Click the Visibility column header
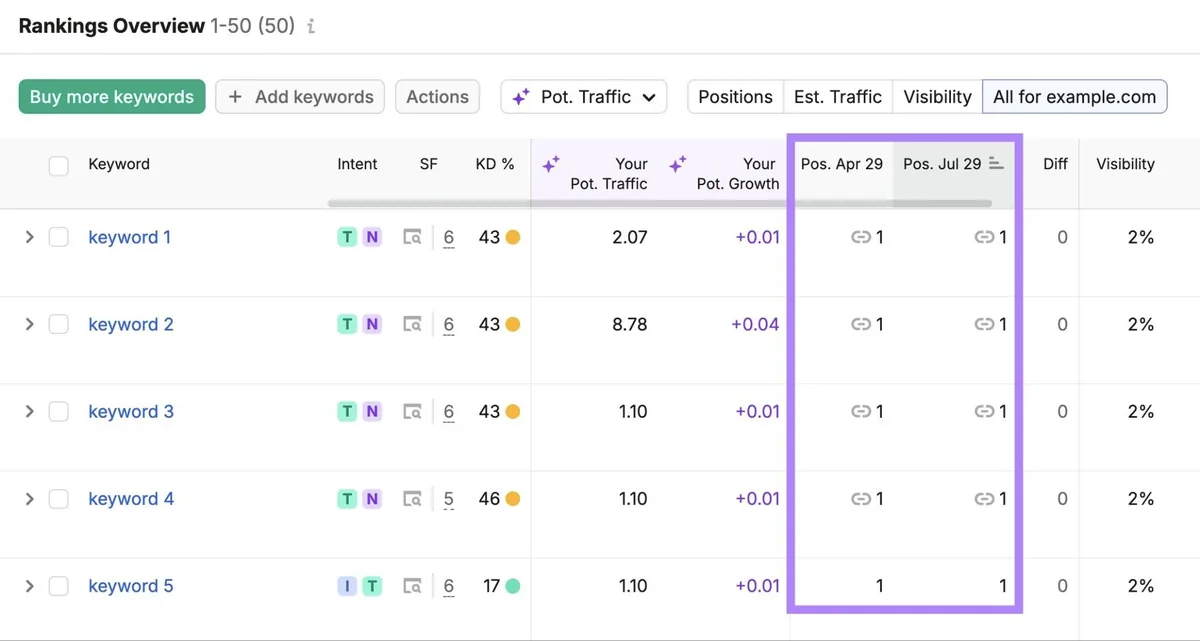1200x641 pixels. tap(1125, 164)
